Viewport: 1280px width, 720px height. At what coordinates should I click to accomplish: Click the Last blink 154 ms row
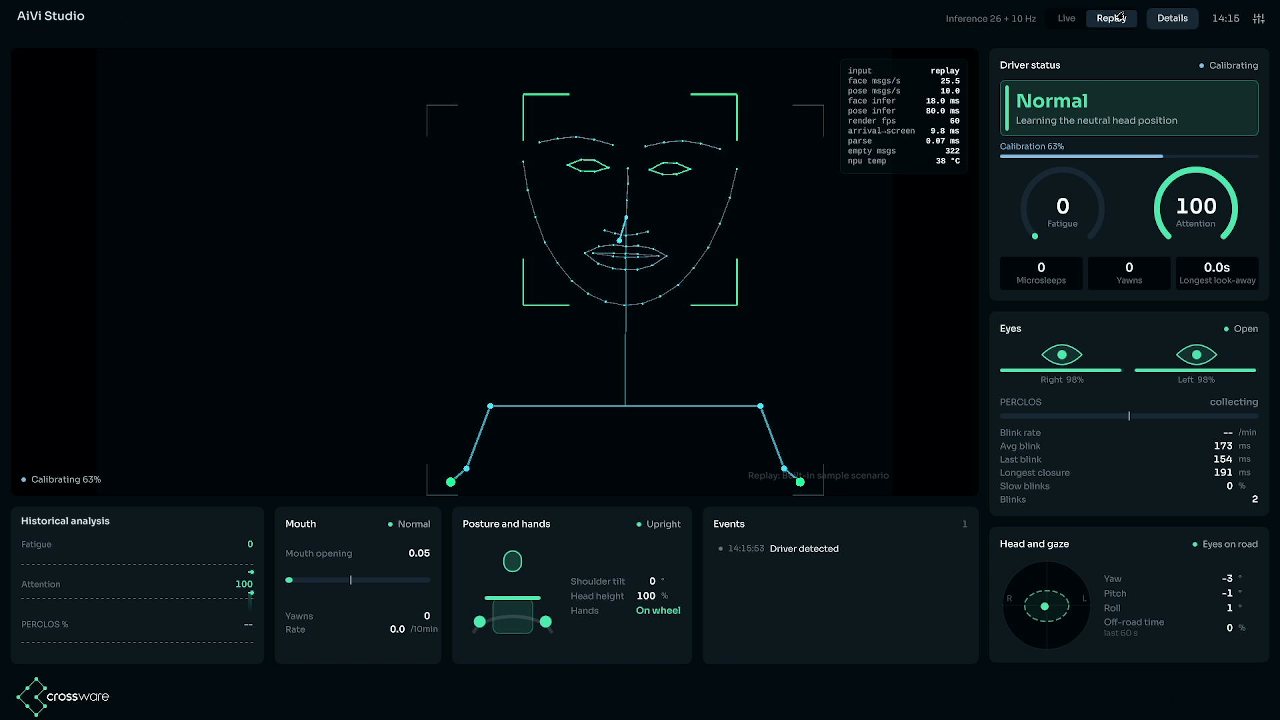pos(1129,460)
